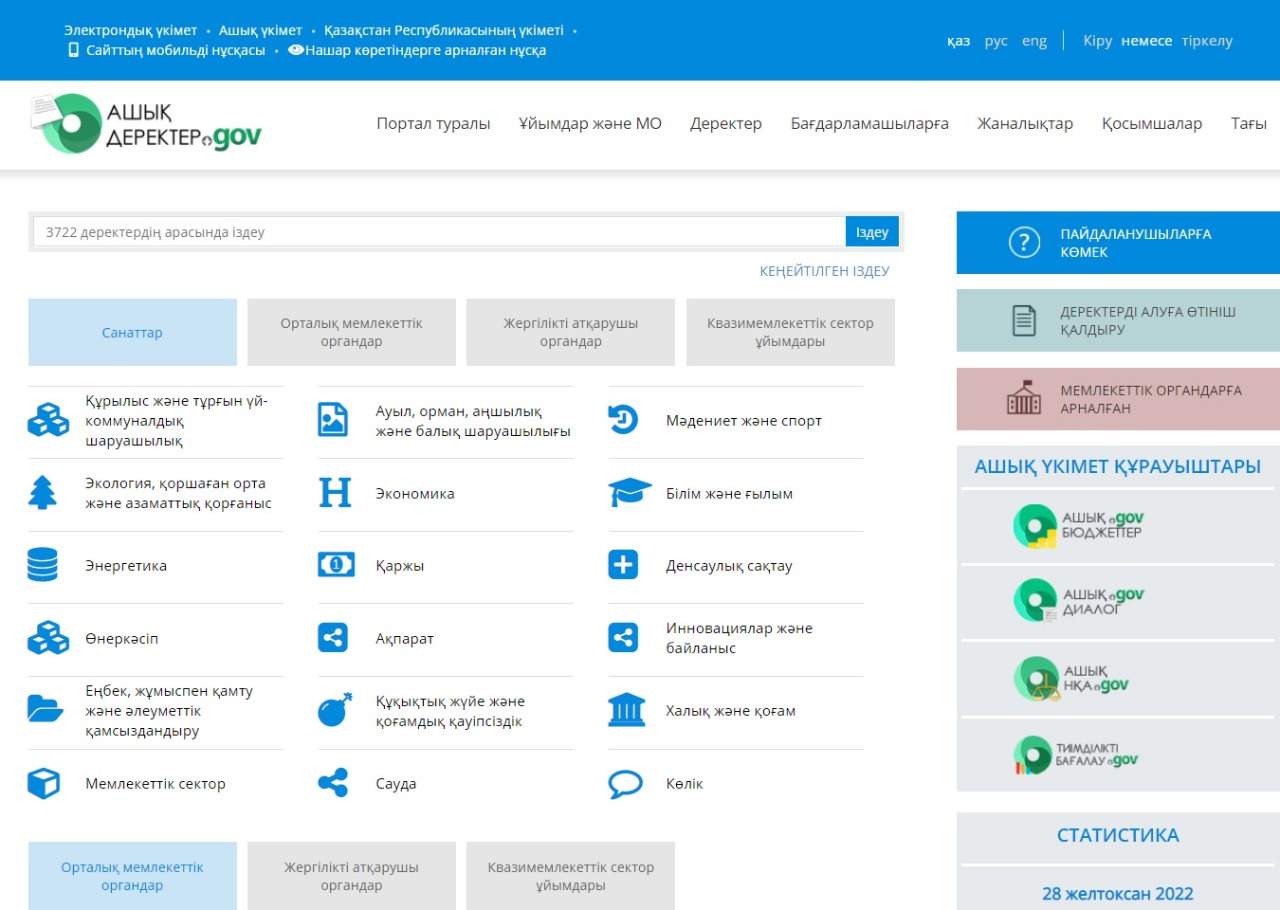Click the tree icon for Экология category

[x=43, y=493]
